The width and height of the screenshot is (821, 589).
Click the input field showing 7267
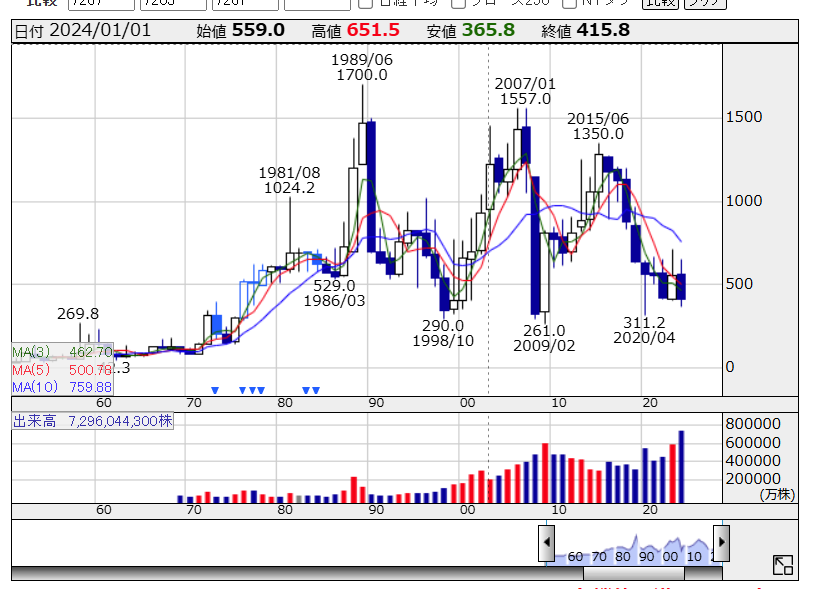101,4
